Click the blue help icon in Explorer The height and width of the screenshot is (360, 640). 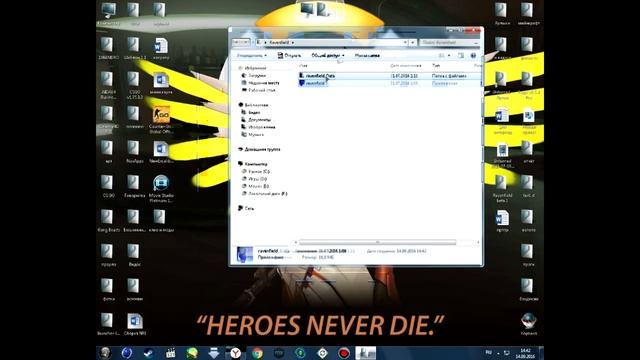473,56
